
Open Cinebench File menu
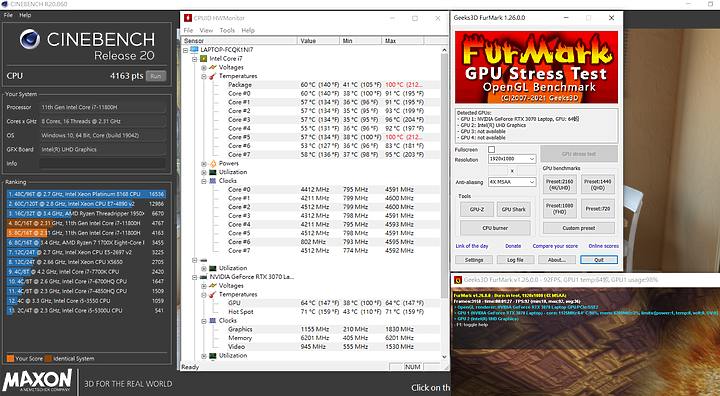click(8, 15)
